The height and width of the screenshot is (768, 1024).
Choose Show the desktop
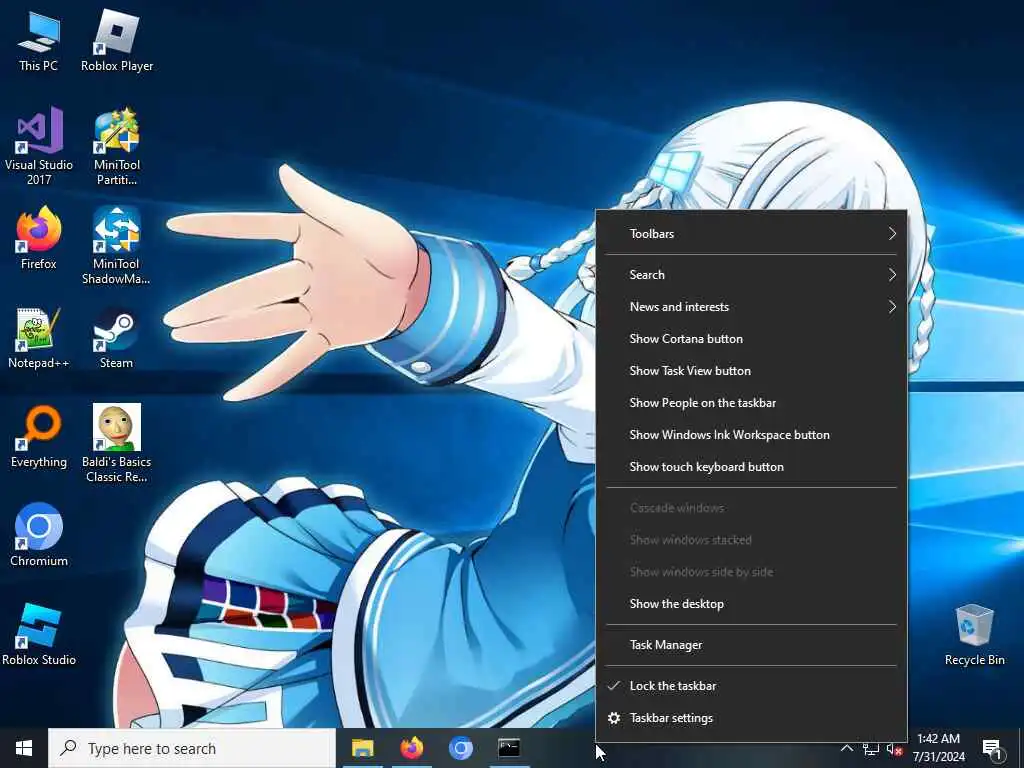(752, 604)
